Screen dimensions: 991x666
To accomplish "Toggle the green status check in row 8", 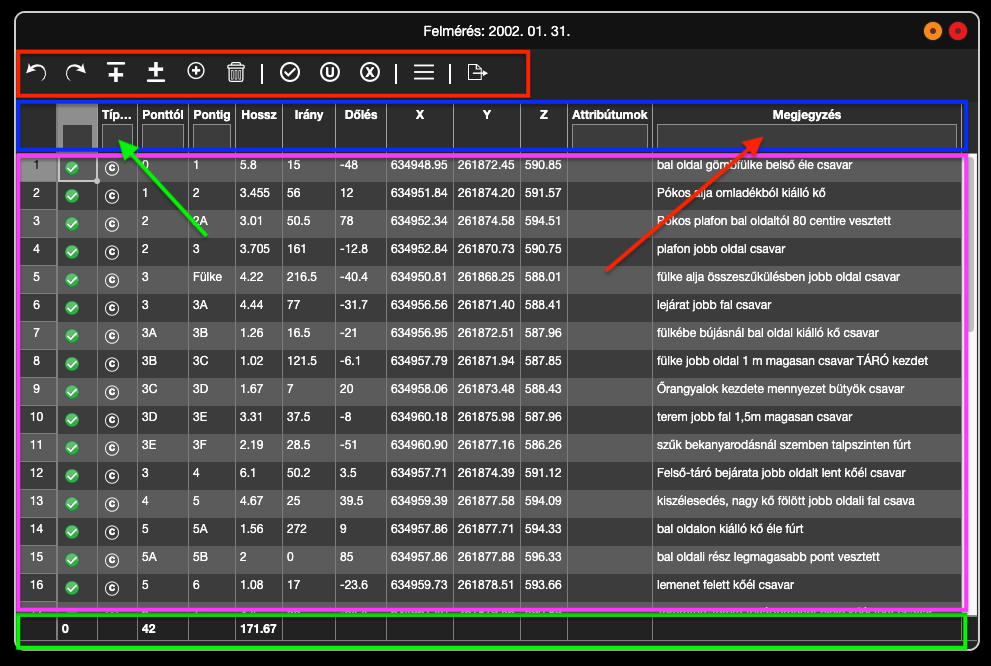I will point(72,365).
